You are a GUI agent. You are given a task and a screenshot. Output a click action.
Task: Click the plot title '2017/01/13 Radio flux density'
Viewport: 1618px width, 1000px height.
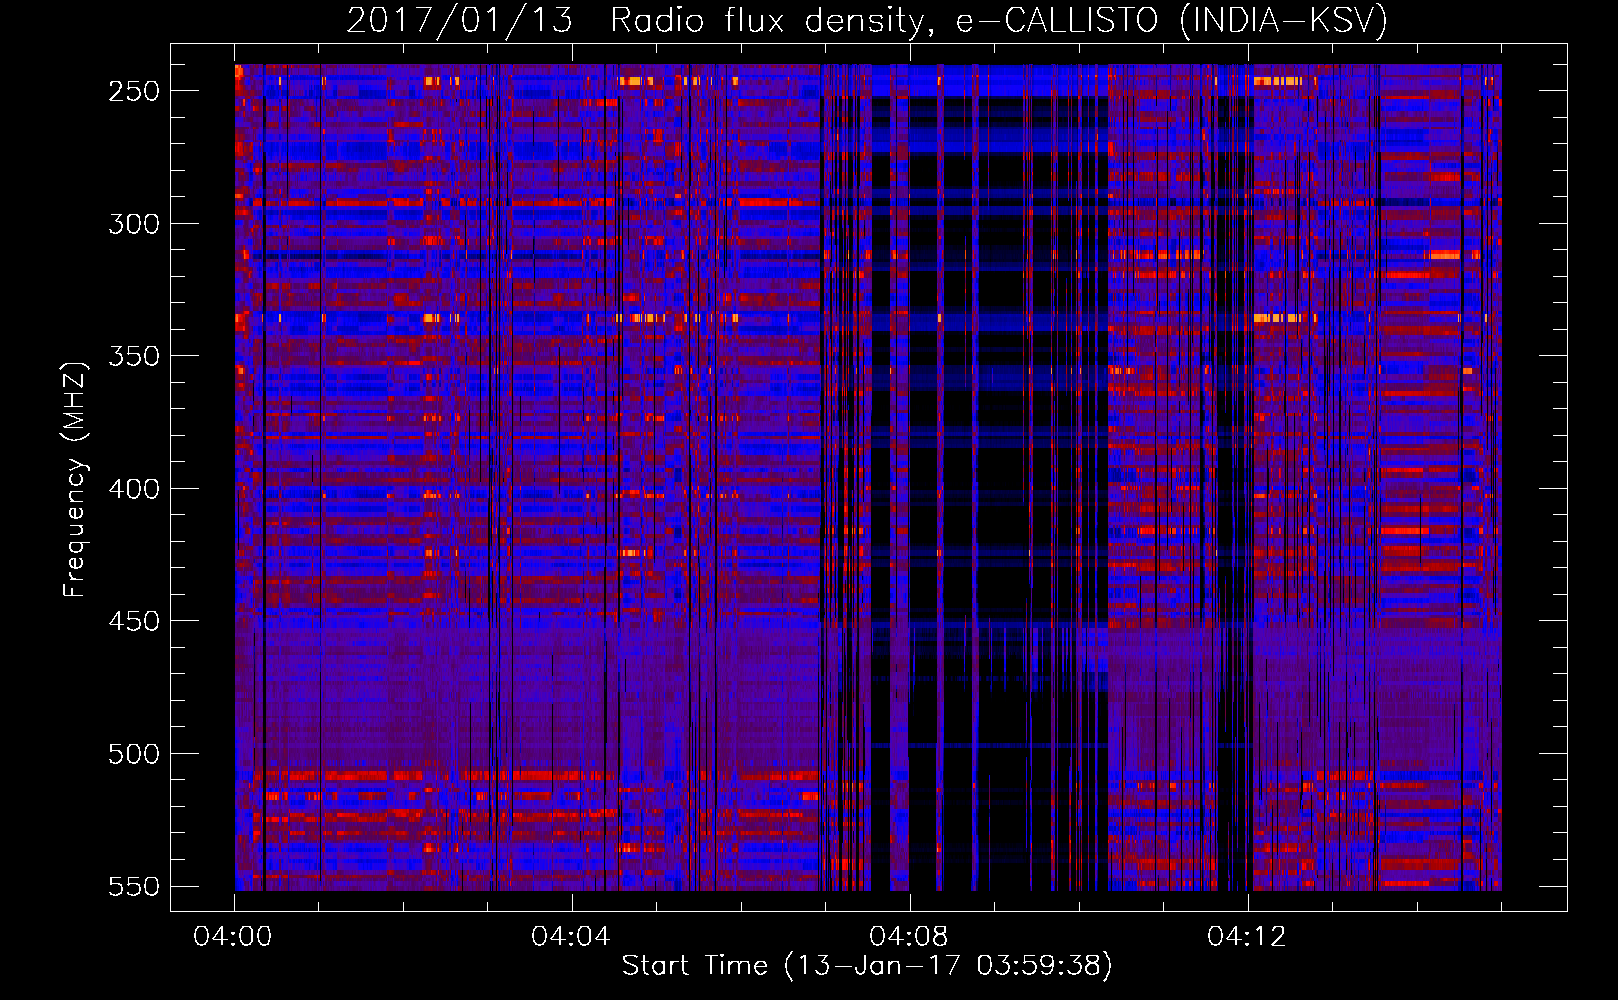tap(867, 21)
